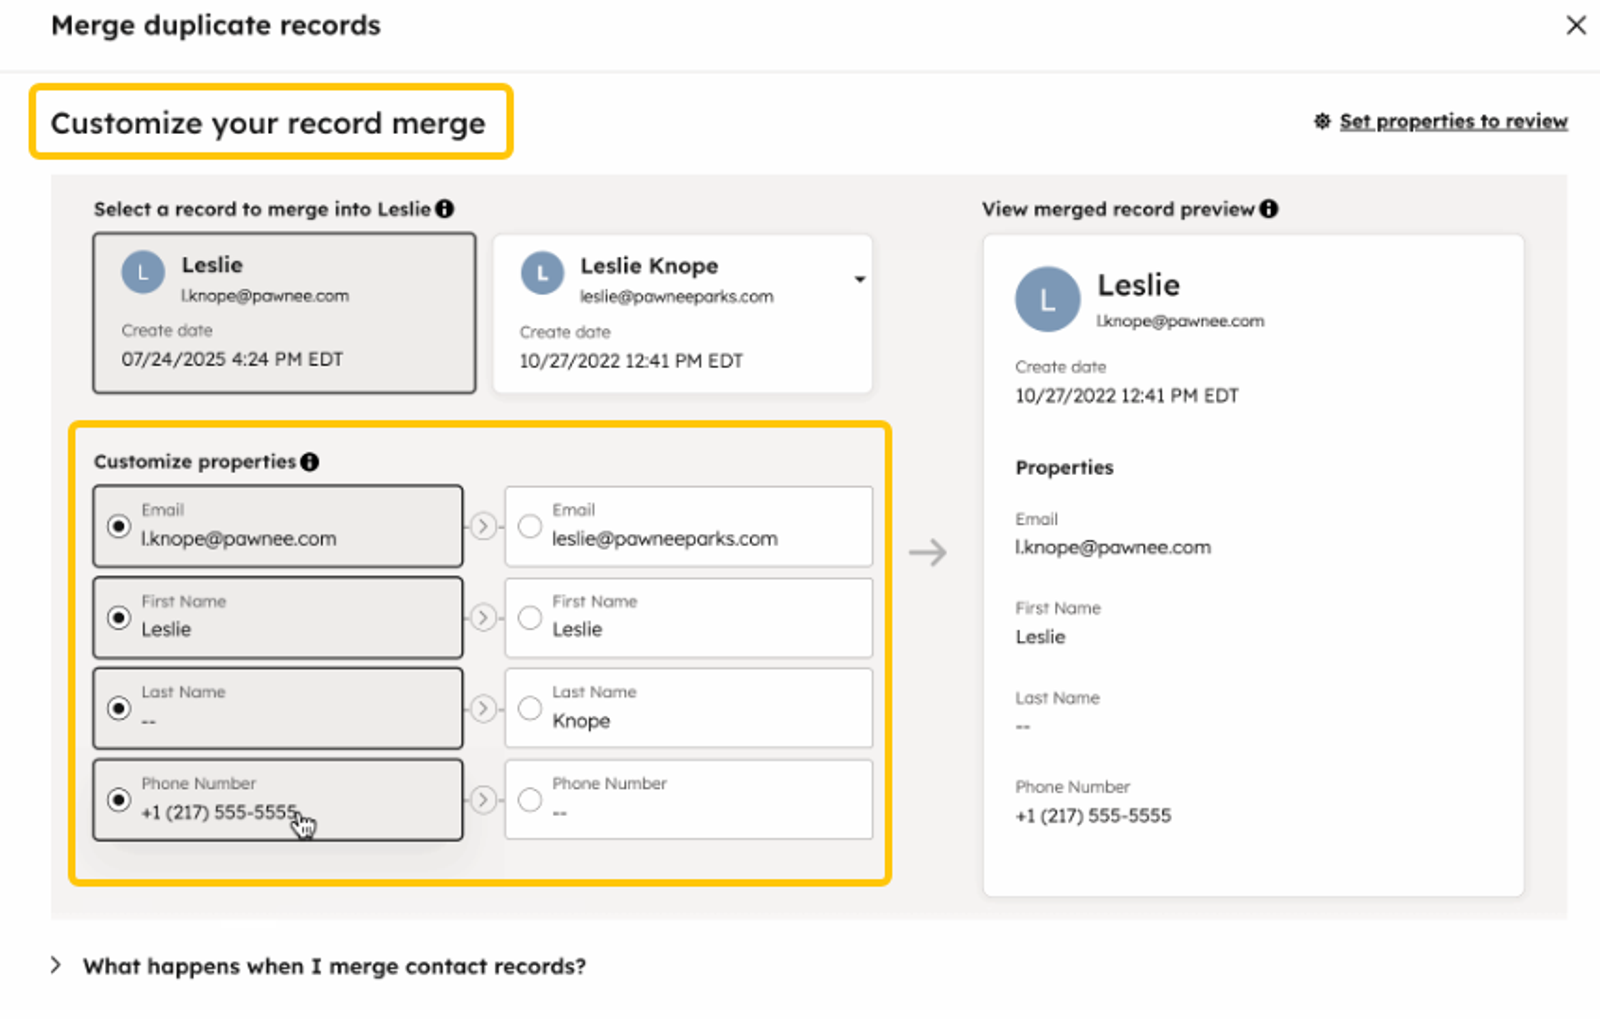Click leslie@pawneeparks.com email under Leslie Knope
This screenshot has width=1600, height=1019.
click(676, 297)
